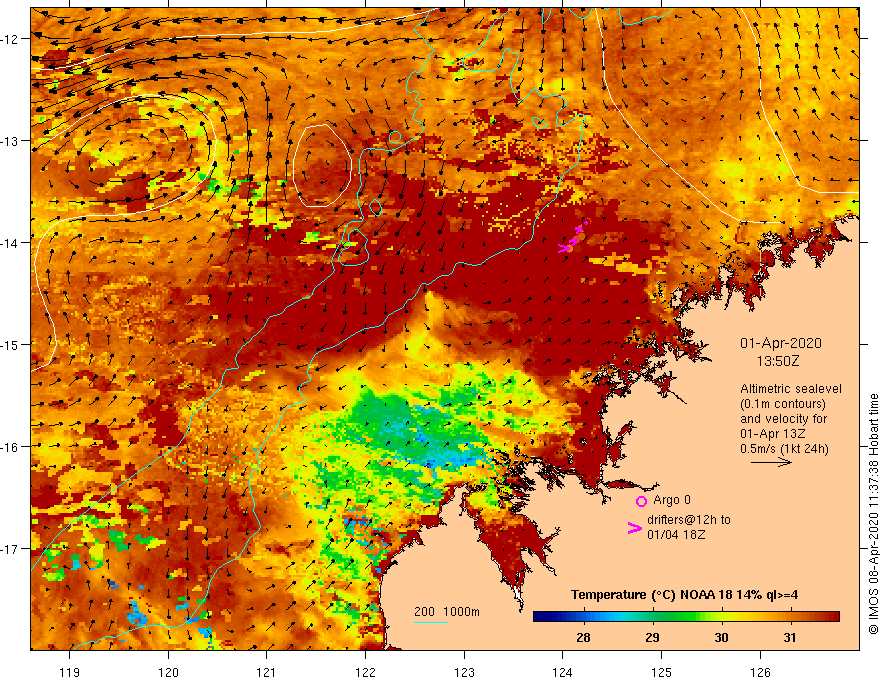Click the "13:50Z" time text
This screenshot has width=880, height=680.
[x=778, y=361]
